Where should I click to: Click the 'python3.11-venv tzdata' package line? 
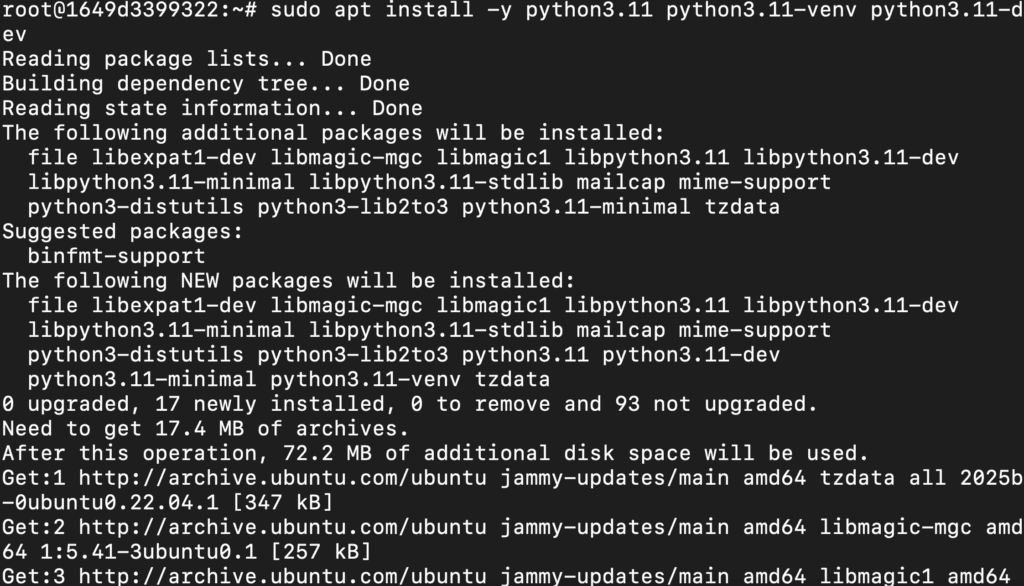point(289,380)
